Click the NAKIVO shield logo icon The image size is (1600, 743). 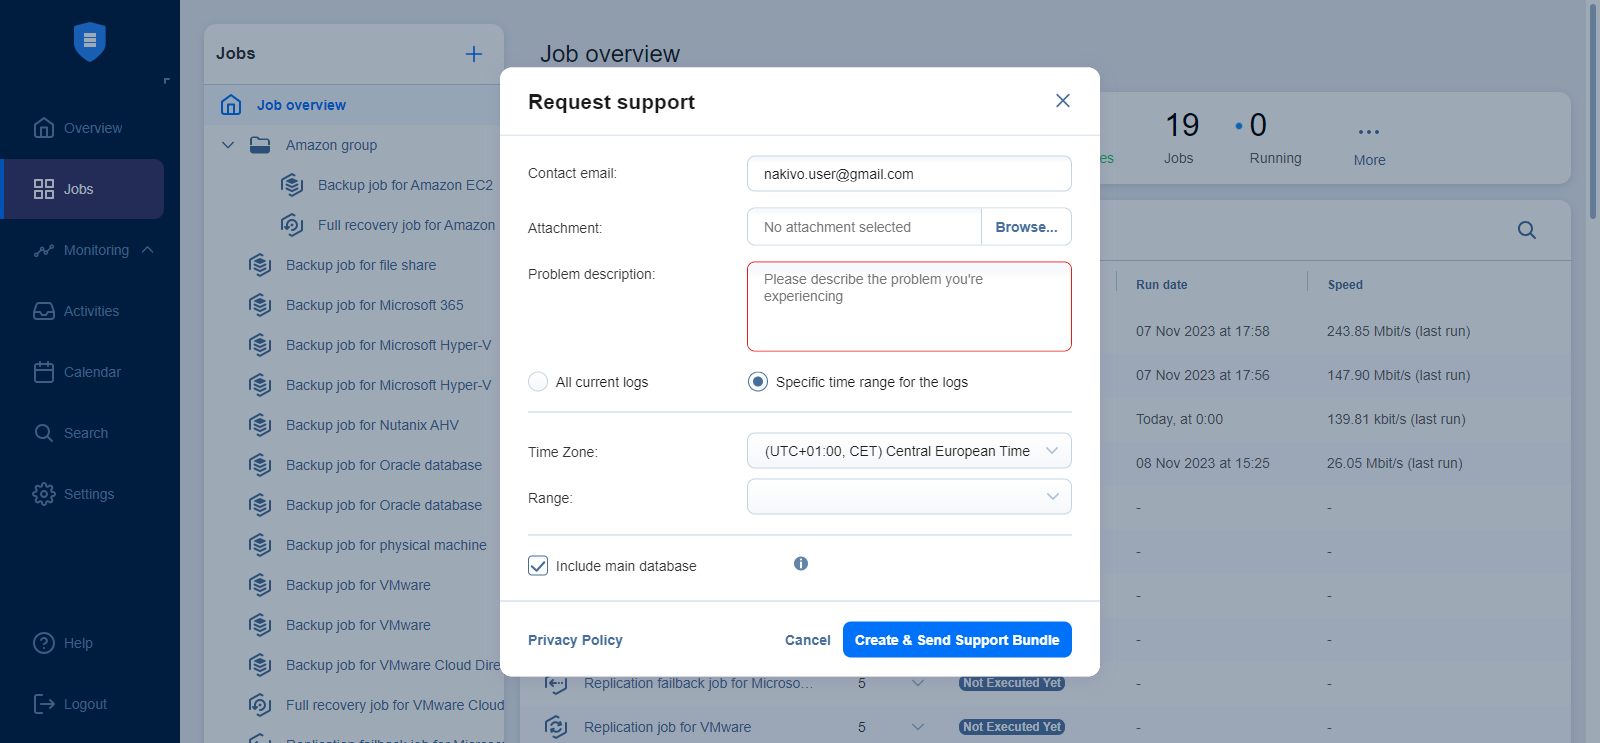[90, 41]
